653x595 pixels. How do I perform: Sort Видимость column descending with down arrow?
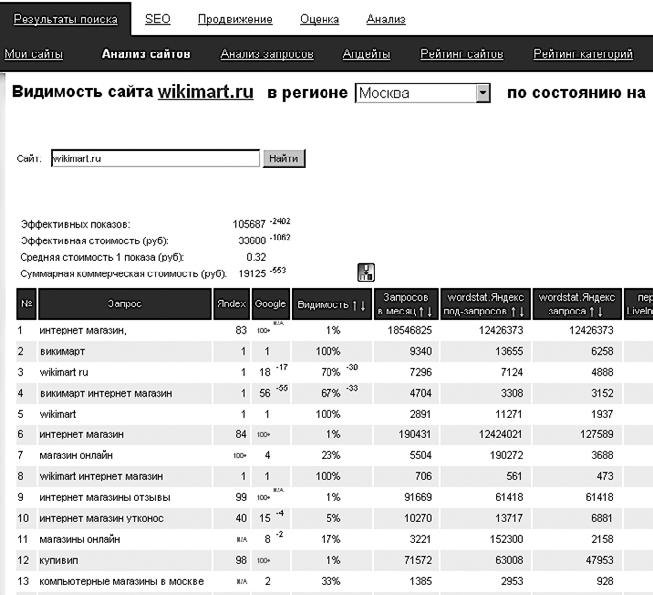point(361,304)
